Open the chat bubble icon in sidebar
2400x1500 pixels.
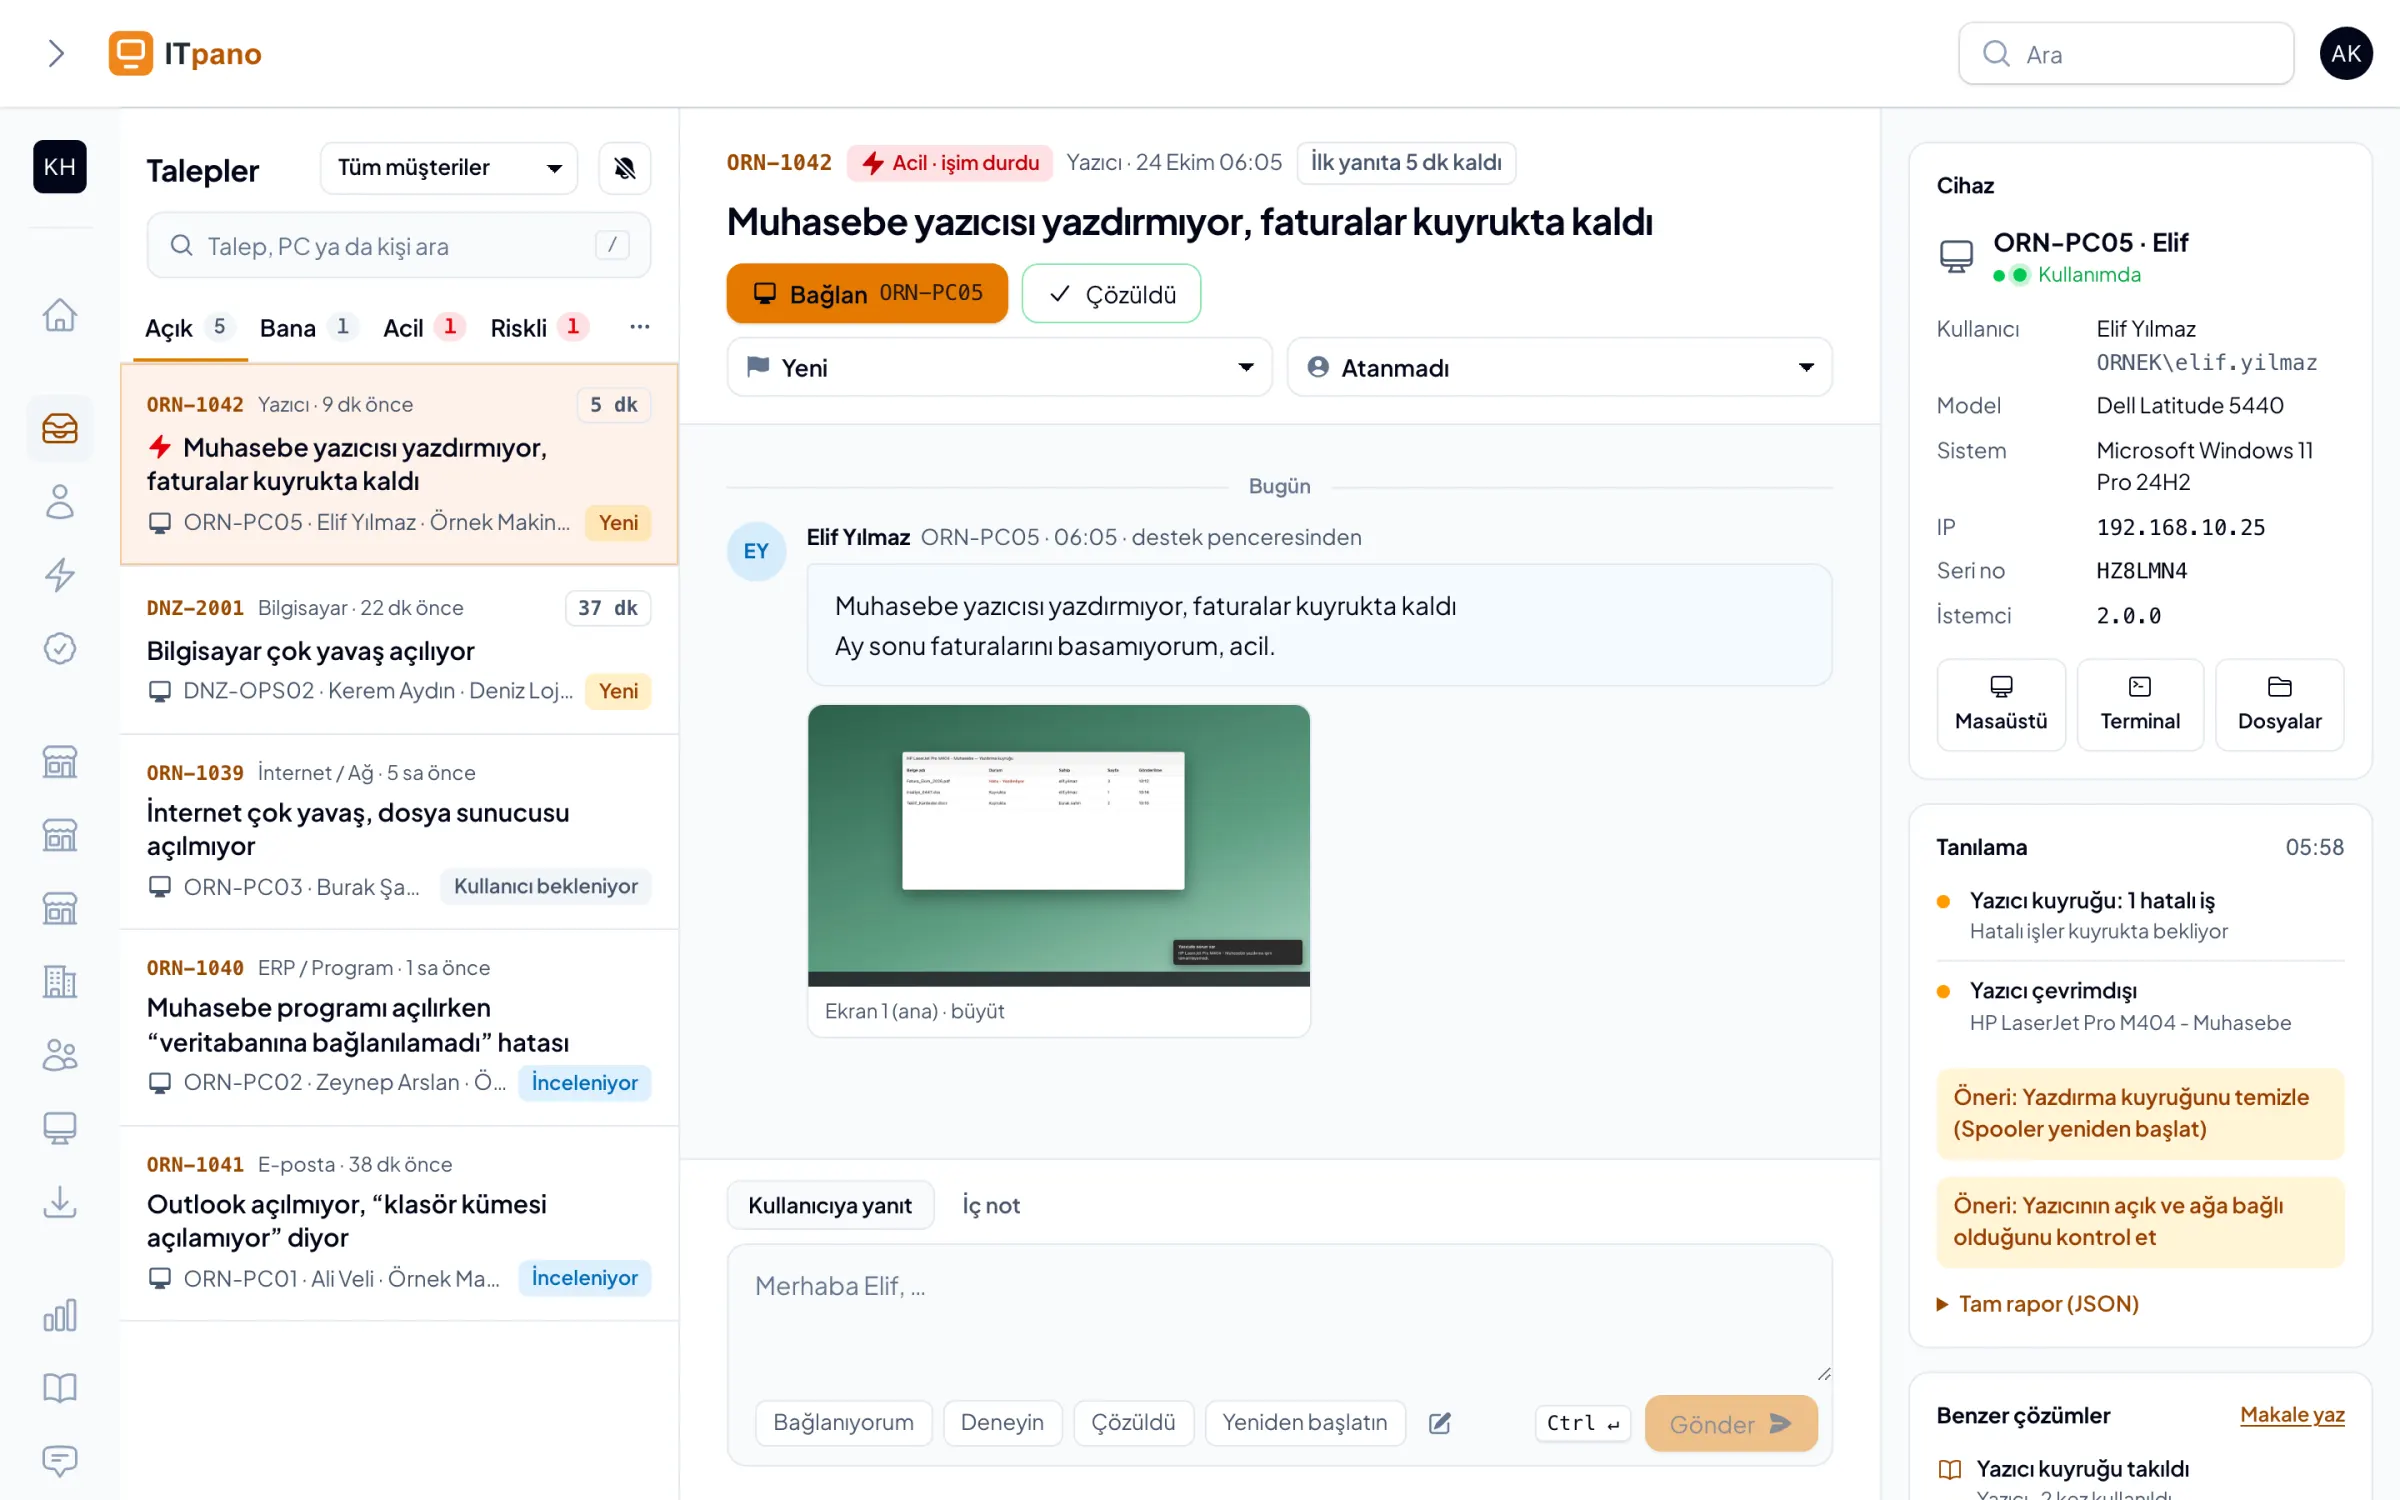point(60,1461)
